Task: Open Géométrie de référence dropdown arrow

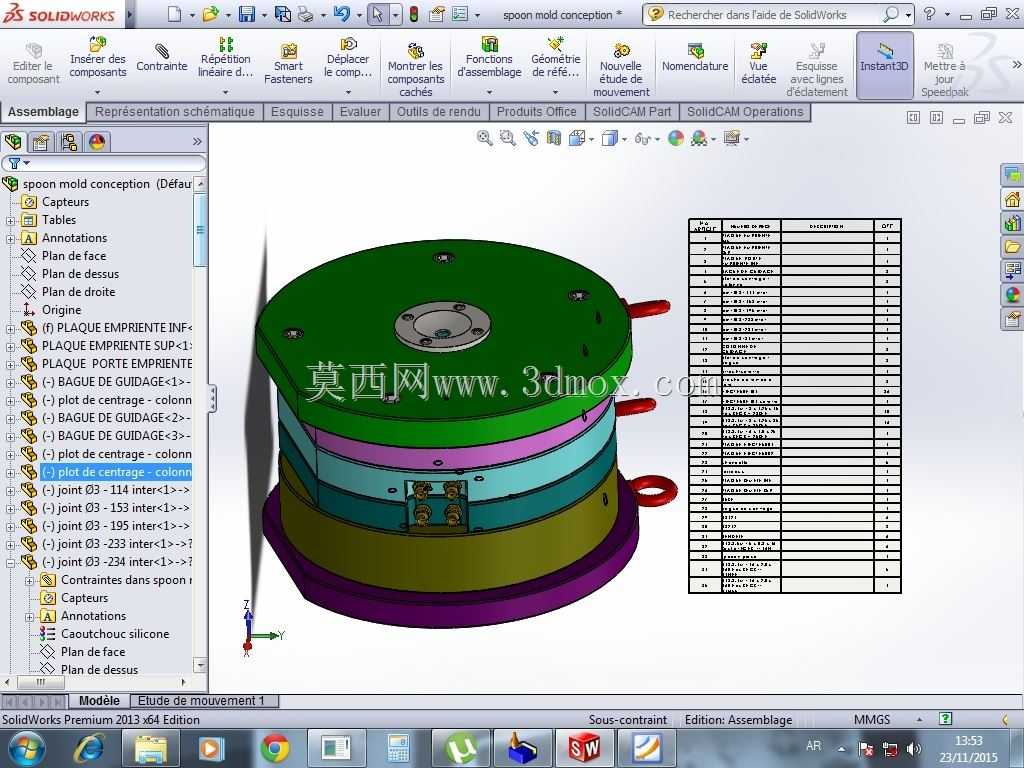Action: click(555, 92)
